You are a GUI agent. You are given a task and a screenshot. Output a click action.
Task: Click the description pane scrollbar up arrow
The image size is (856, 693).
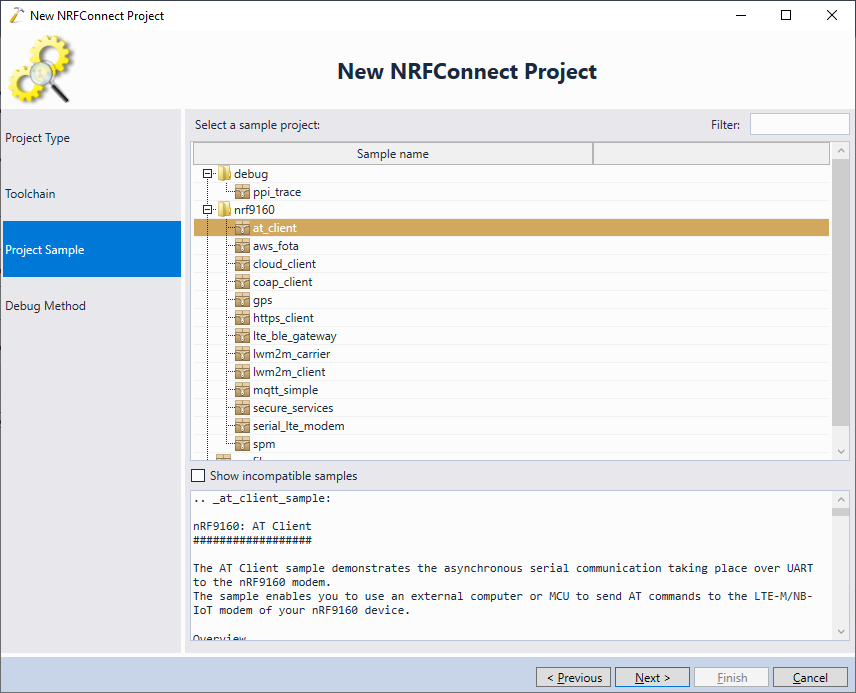841,499
